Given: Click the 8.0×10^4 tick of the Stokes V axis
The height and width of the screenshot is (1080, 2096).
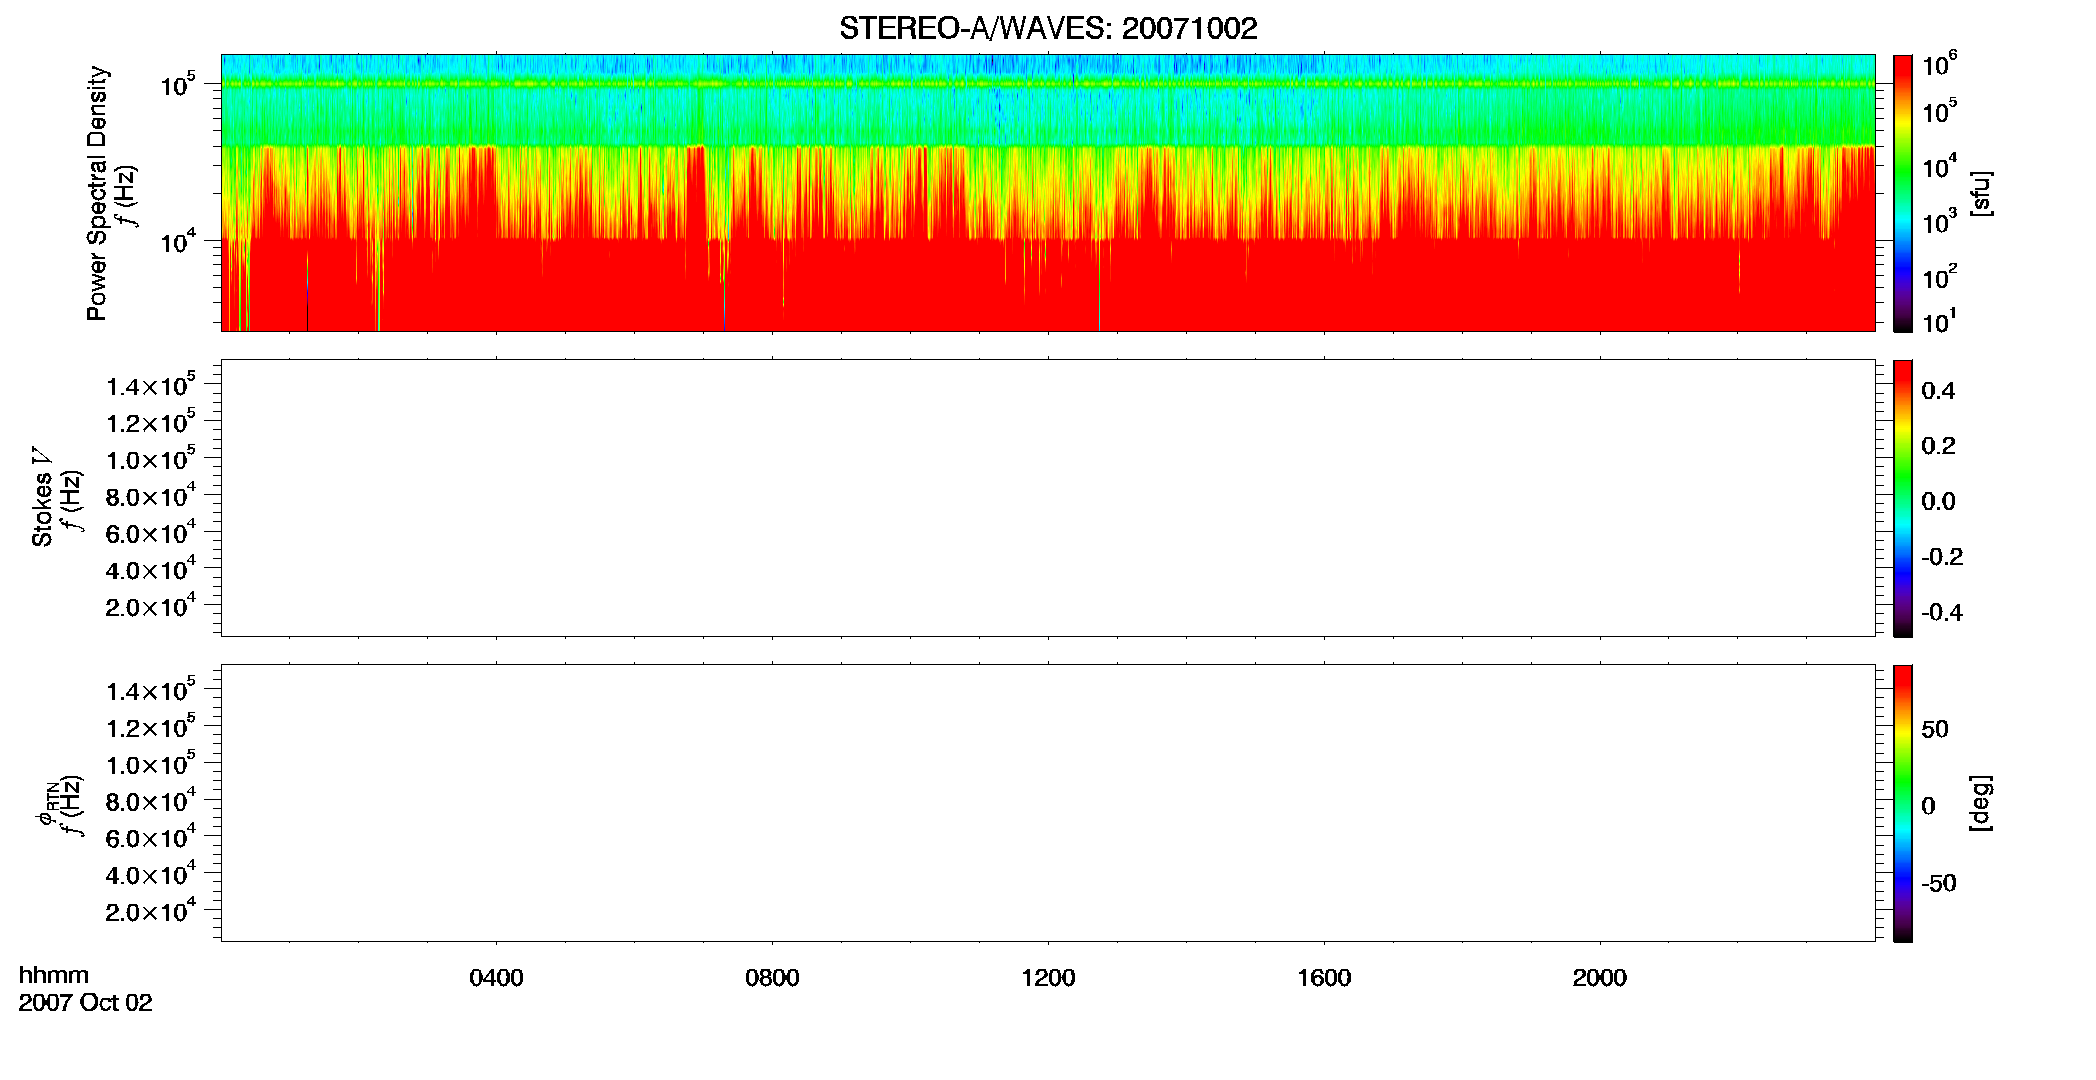Looking at the screenshot, I should tap(151, 495).
